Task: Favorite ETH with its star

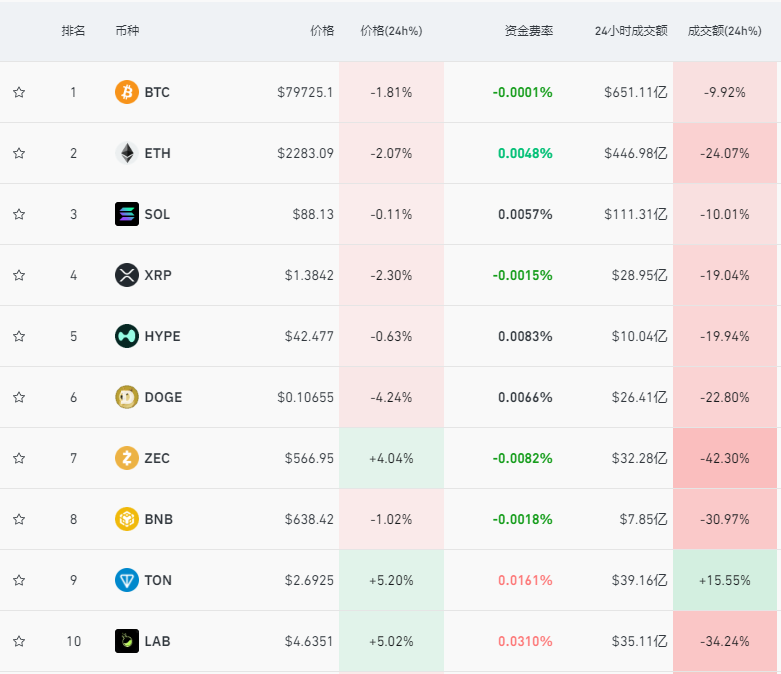Action: (19, 153)
